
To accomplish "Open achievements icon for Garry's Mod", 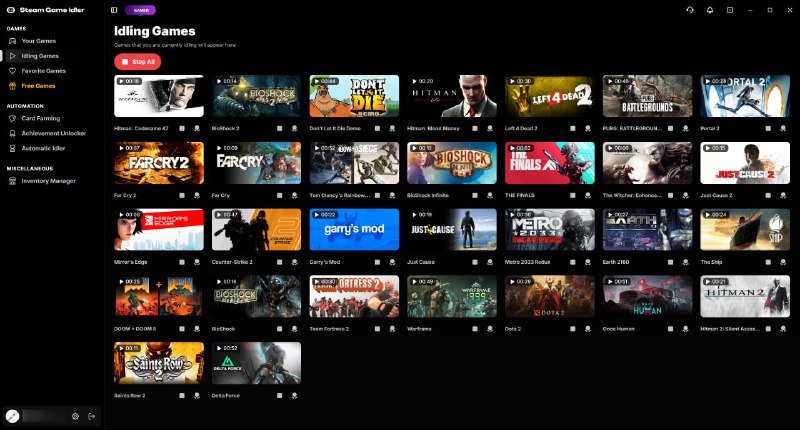I will click(392, 262).
